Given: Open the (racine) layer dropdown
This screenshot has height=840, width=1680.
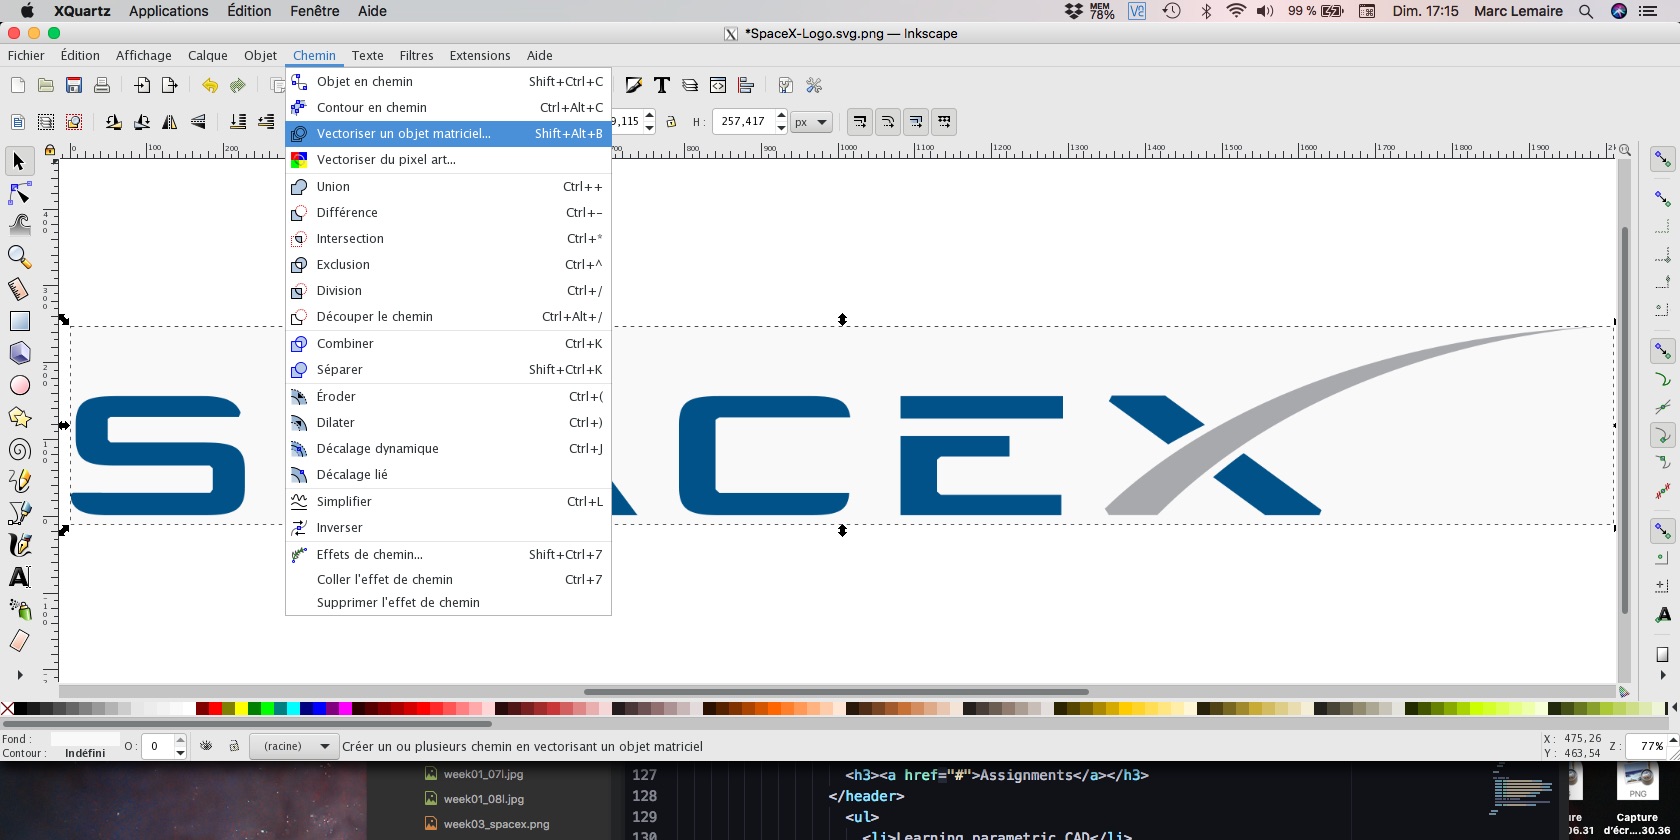Looking at the screenshot, I should [294, 746].
